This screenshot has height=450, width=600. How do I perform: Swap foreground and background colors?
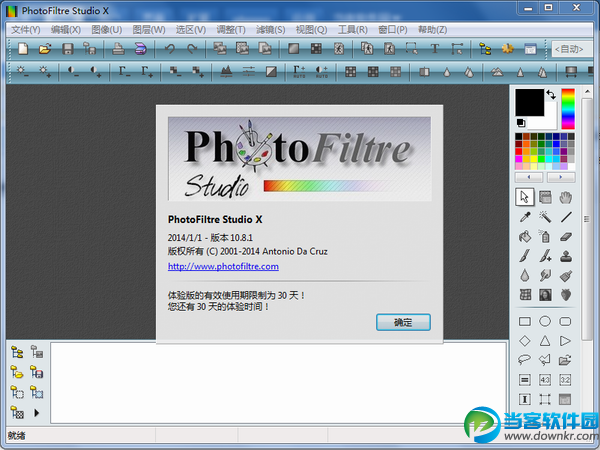(550, 94)
